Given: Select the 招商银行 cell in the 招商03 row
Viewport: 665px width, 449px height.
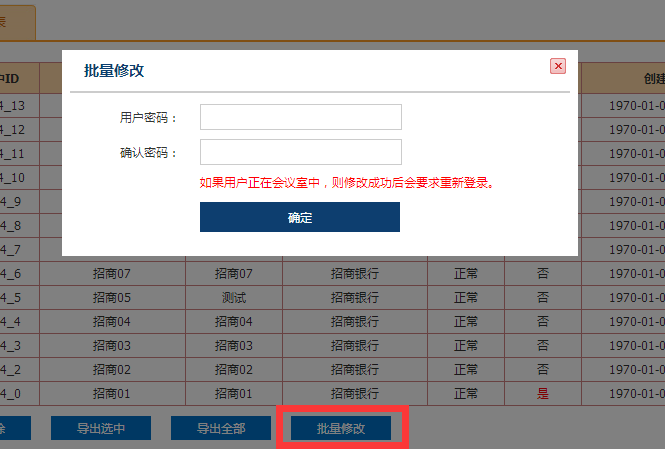Looking at the screenshot, I should (x=355, y=345).
